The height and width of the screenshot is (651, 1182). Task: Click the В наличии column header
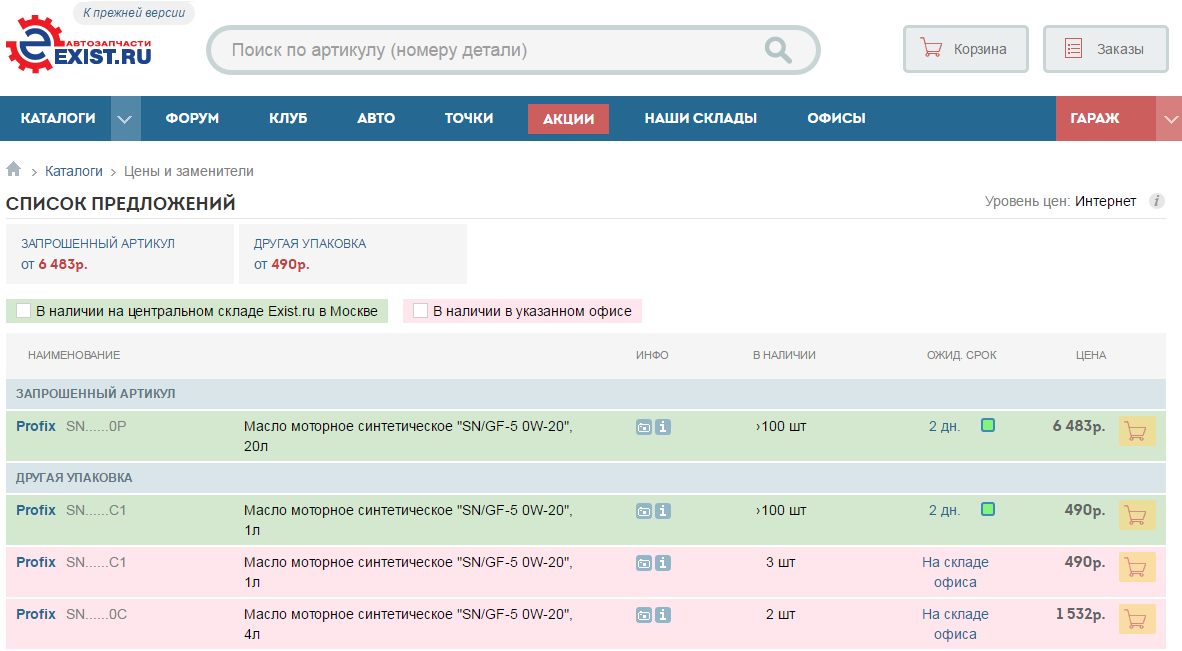click(784, 355)
